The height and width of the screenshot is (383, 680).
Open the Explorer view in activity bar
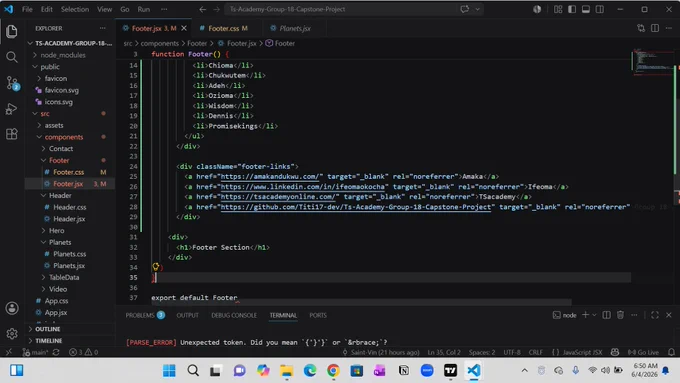pyautogui.click(x=12, y=31)
